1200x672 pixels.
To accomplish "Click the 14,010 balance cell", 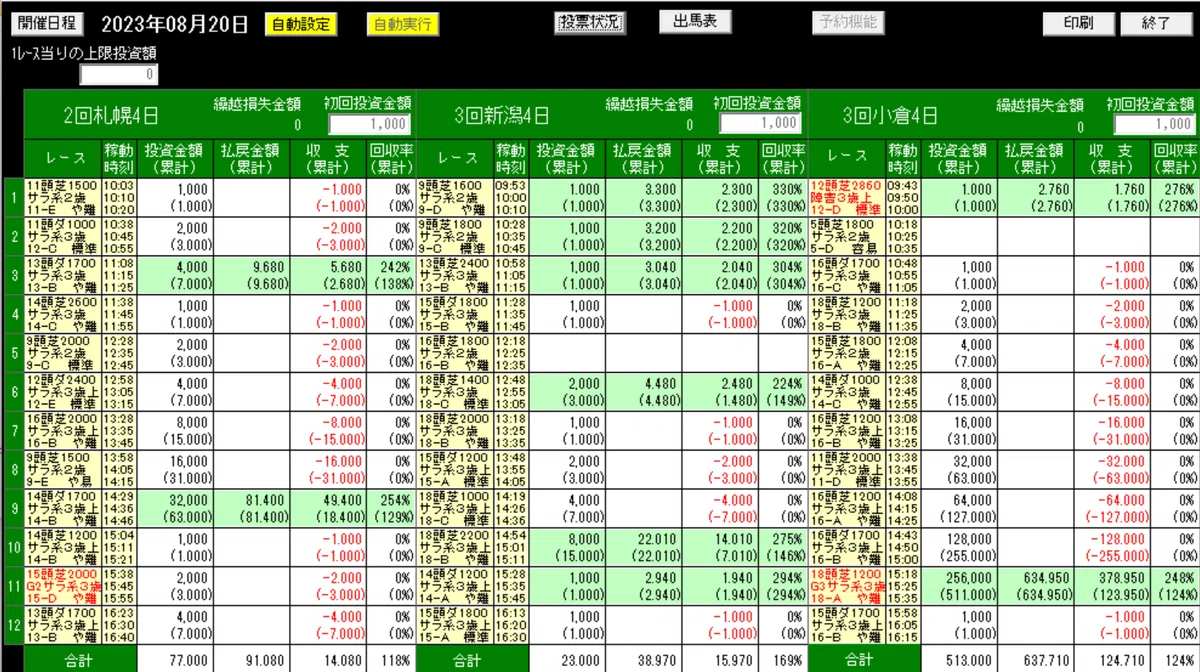I will (721, 547).
